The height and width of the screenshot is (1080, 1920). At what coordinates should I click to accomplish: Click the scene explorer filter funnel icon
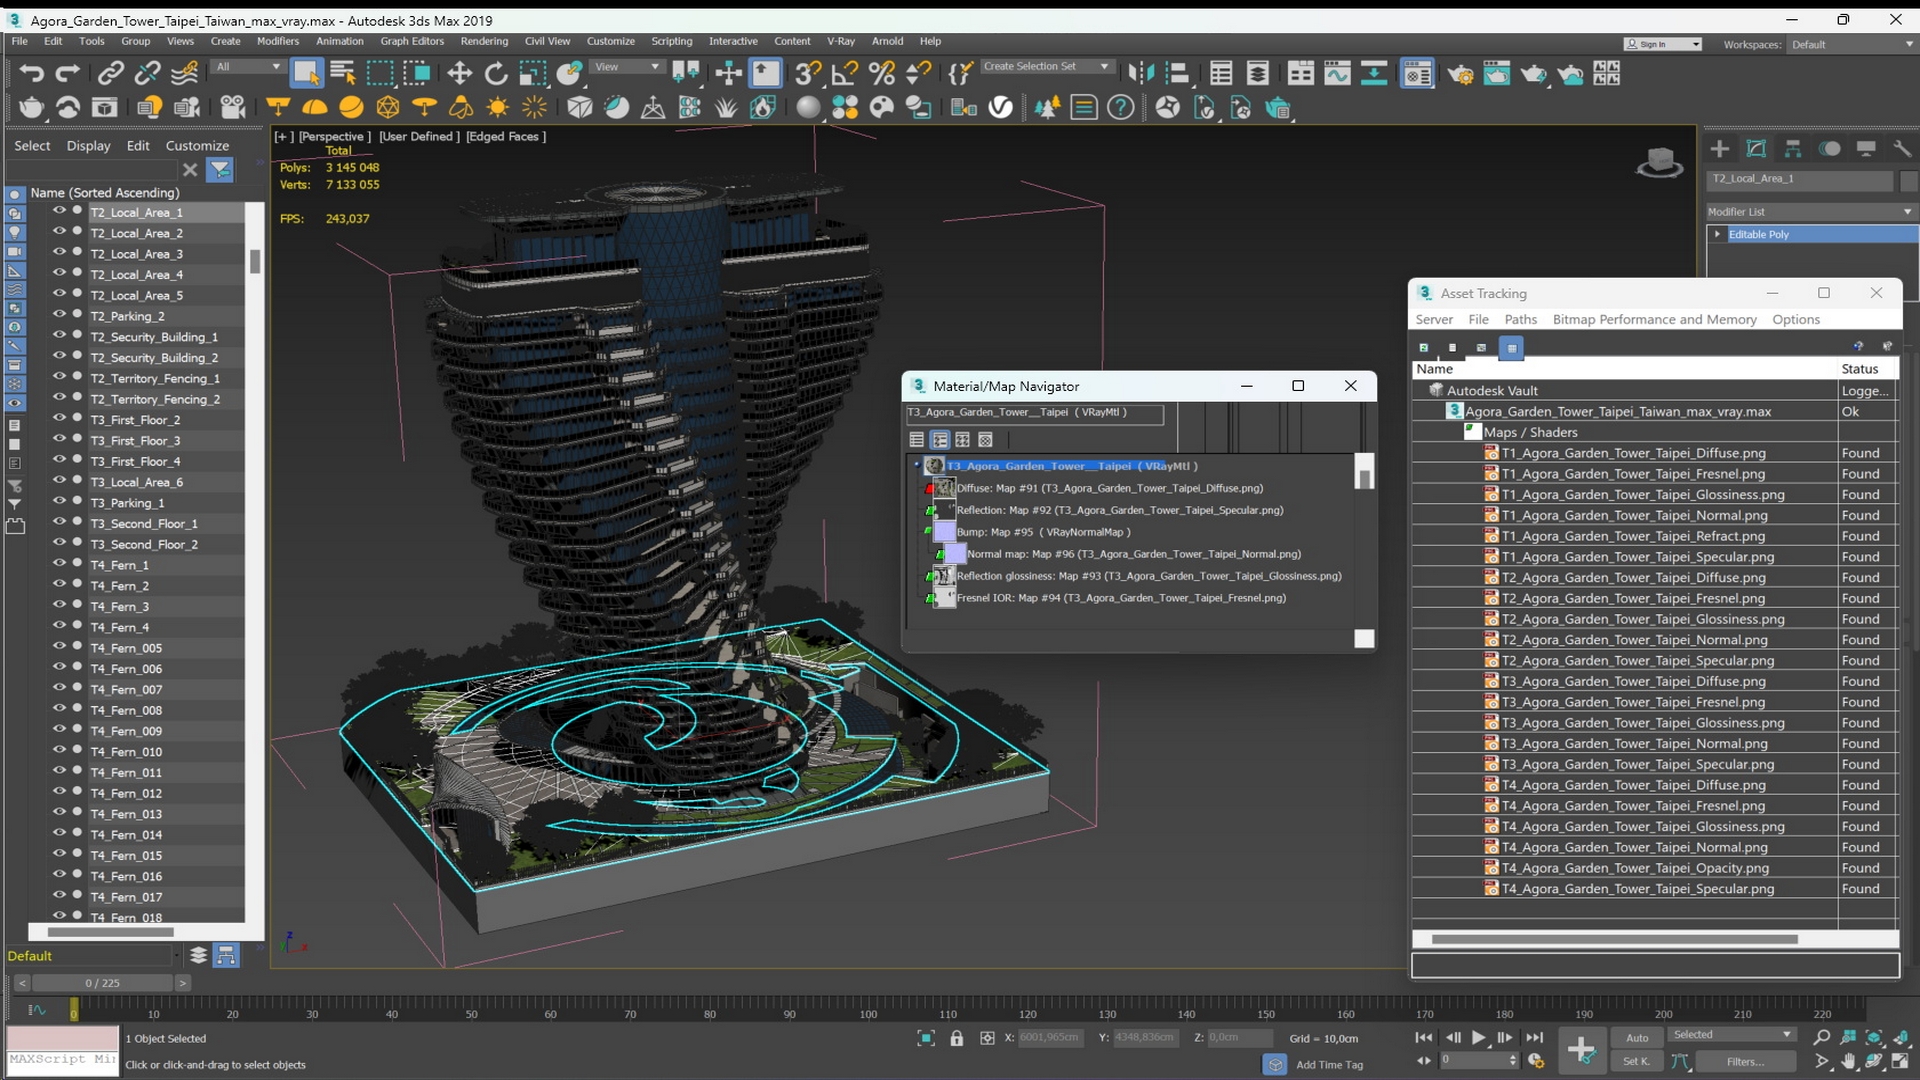coord(220,170)
